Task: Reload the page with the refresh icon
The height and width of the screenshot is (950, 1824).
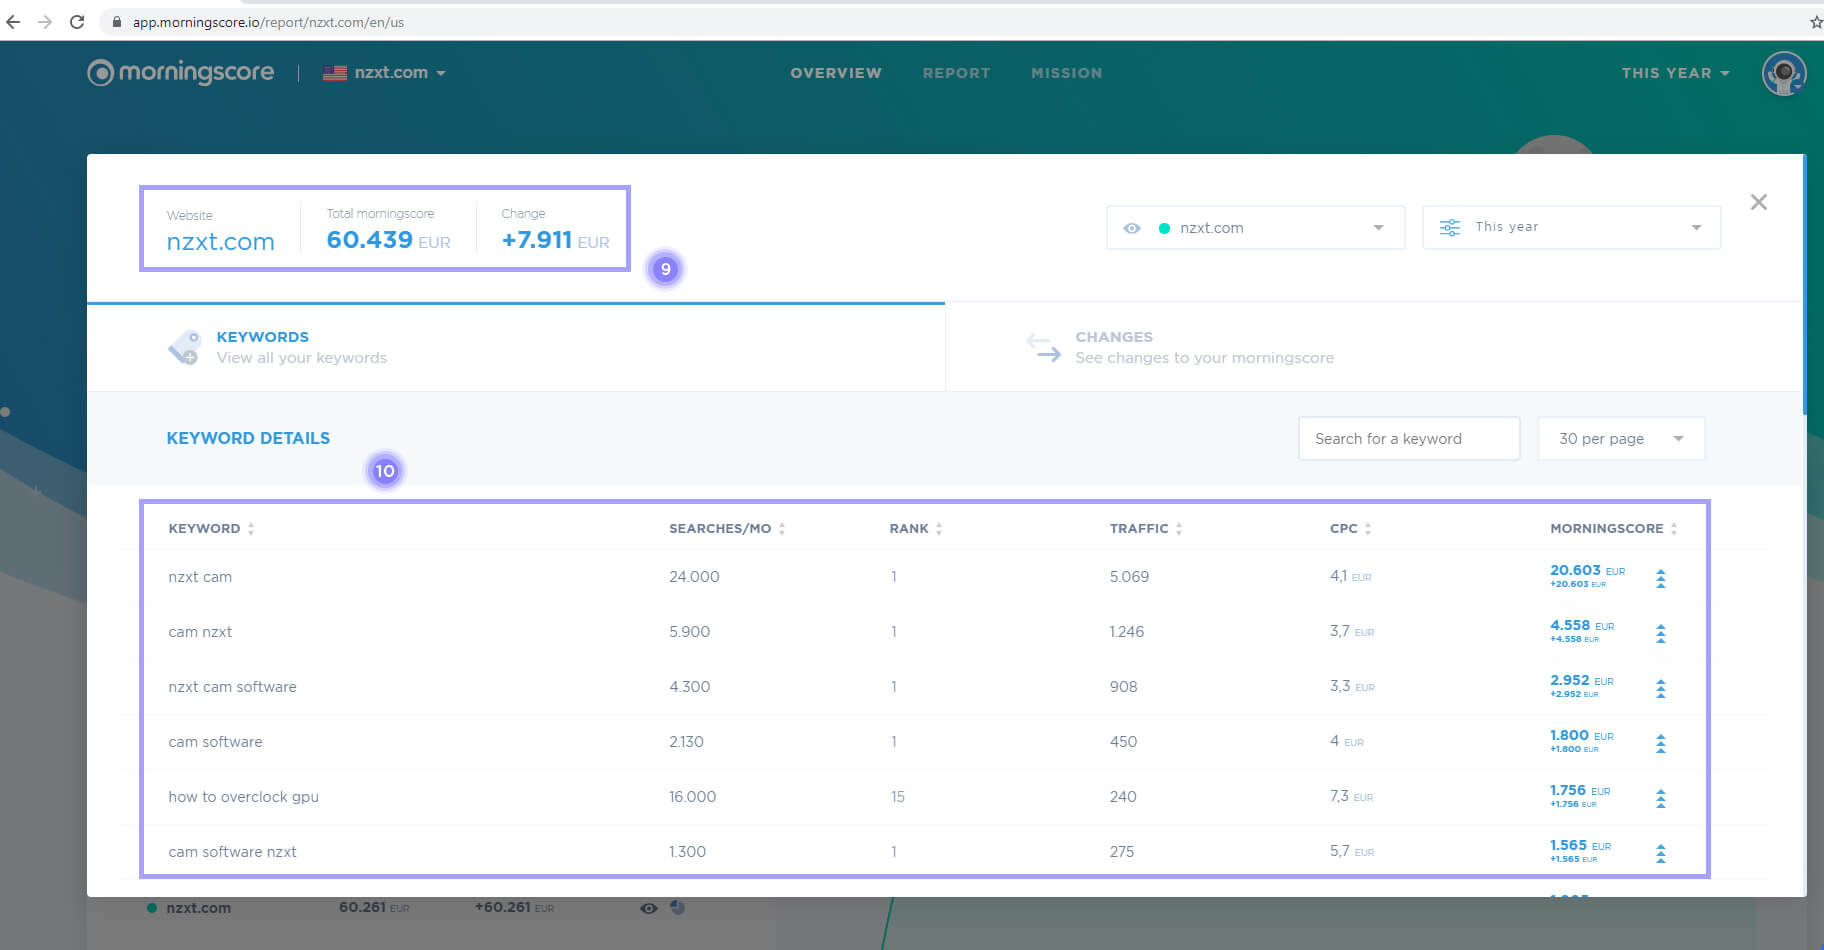Action: point(77,22)
